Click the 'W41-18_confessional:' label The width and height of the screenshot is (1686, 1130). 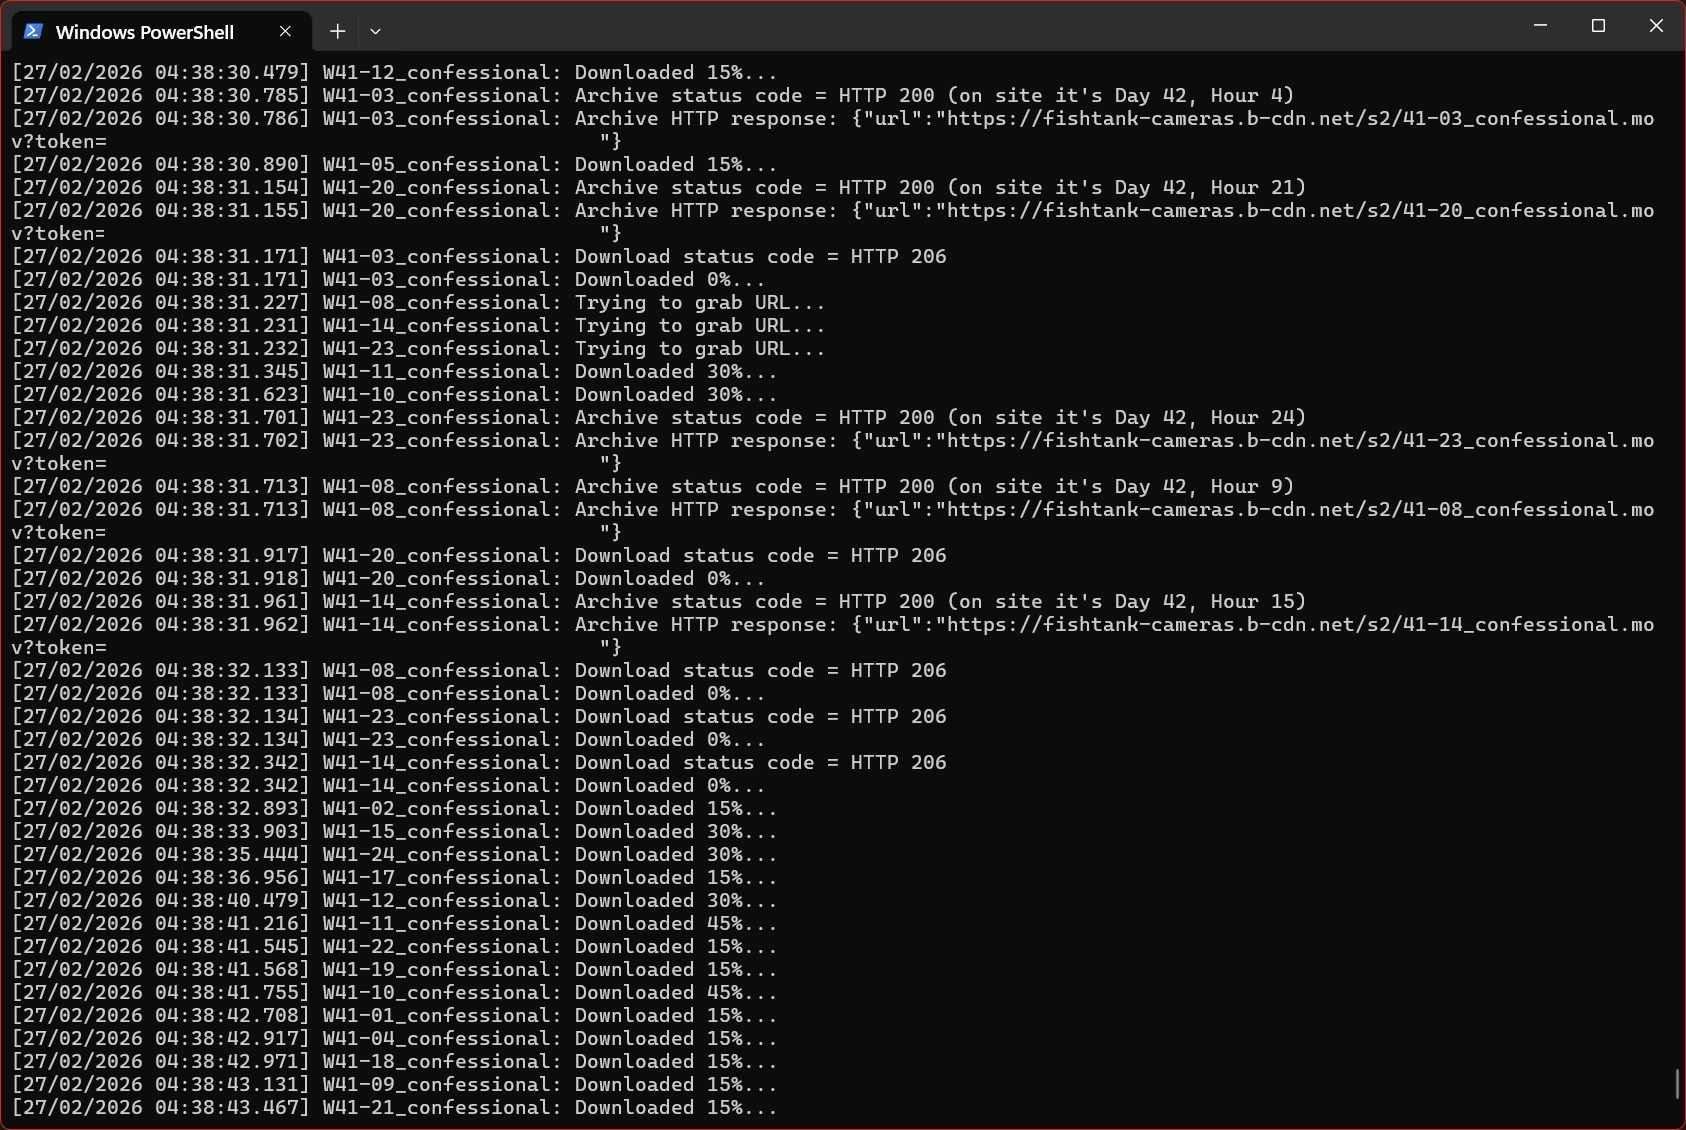[442, 1062]
